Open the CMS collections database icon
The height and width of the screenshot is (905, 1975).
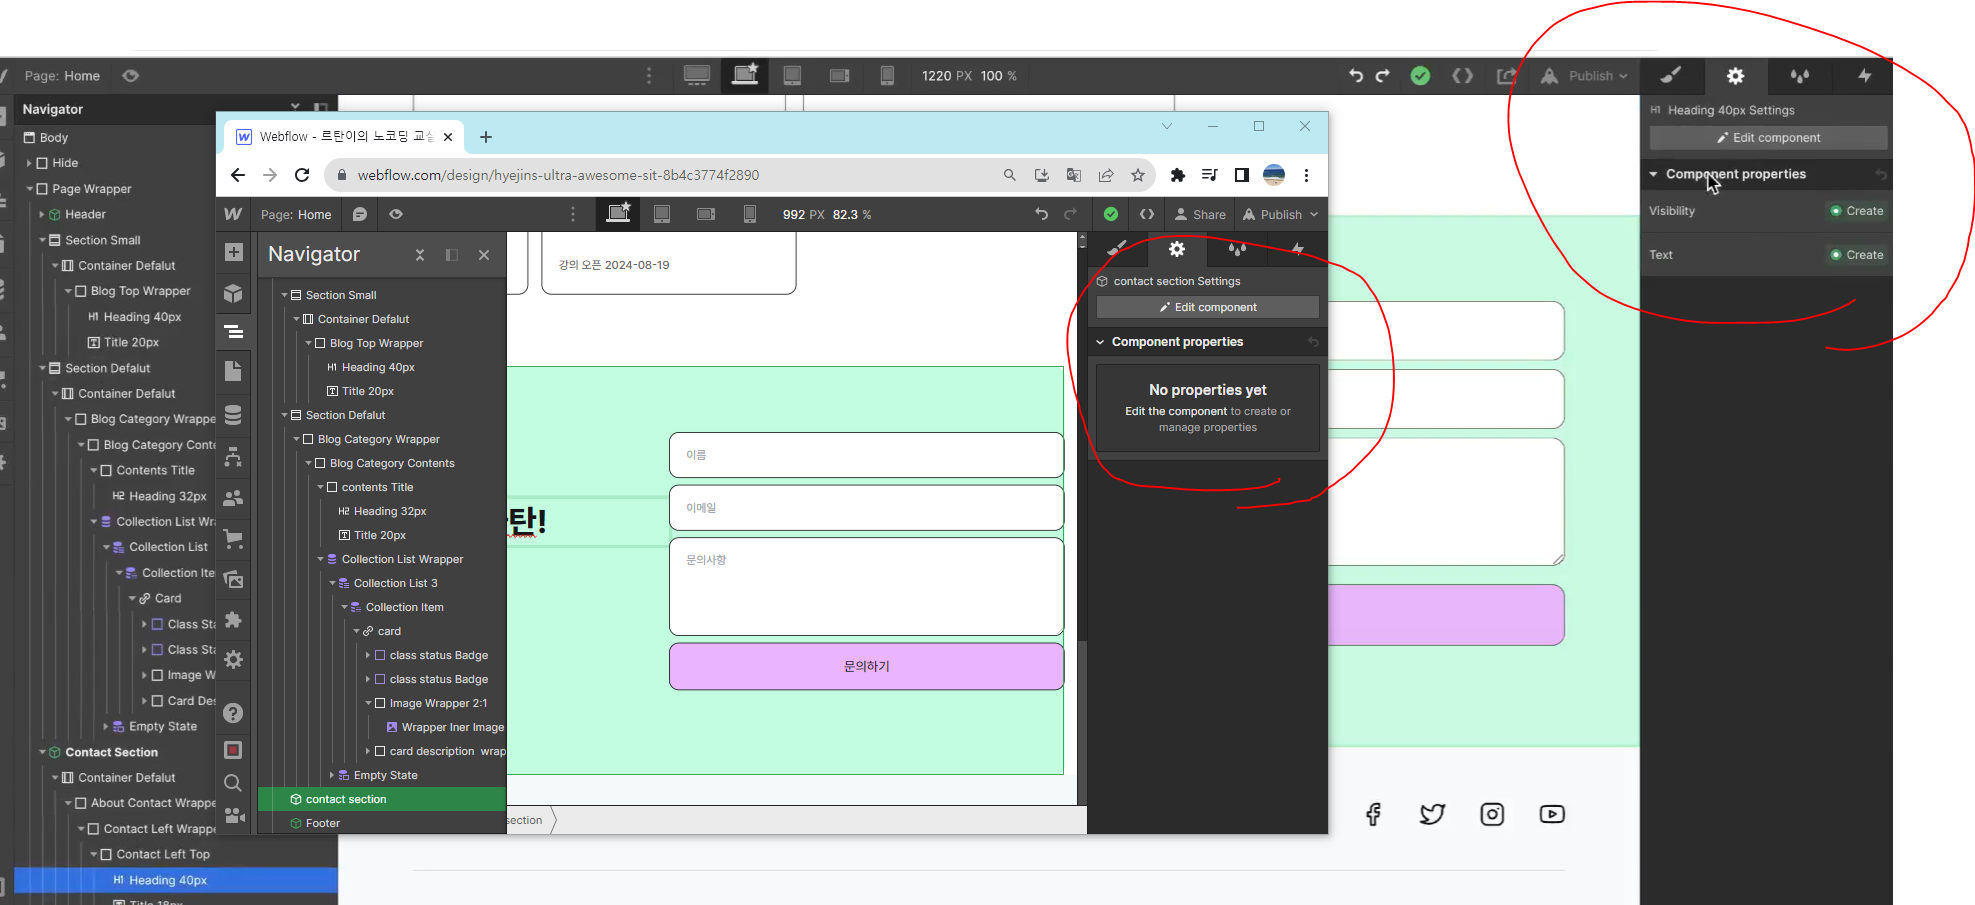click(233, 415)
